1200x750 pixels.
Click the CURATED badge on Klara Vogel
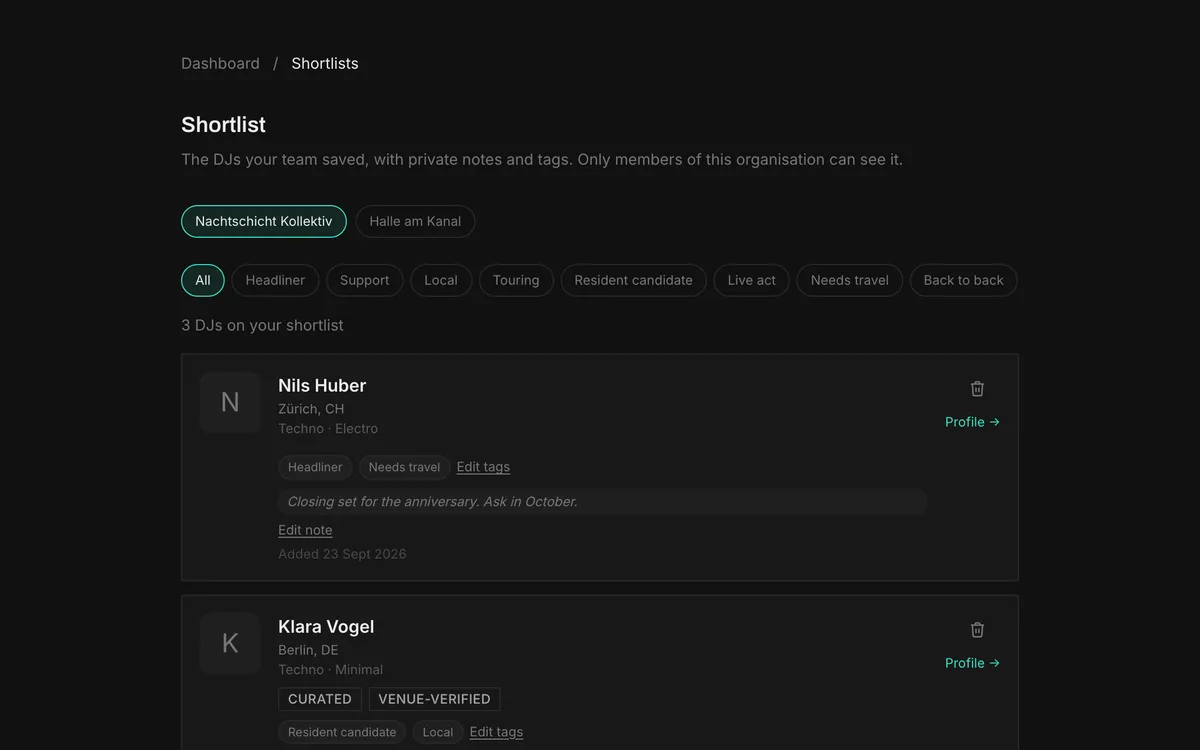tap(320, 699)
